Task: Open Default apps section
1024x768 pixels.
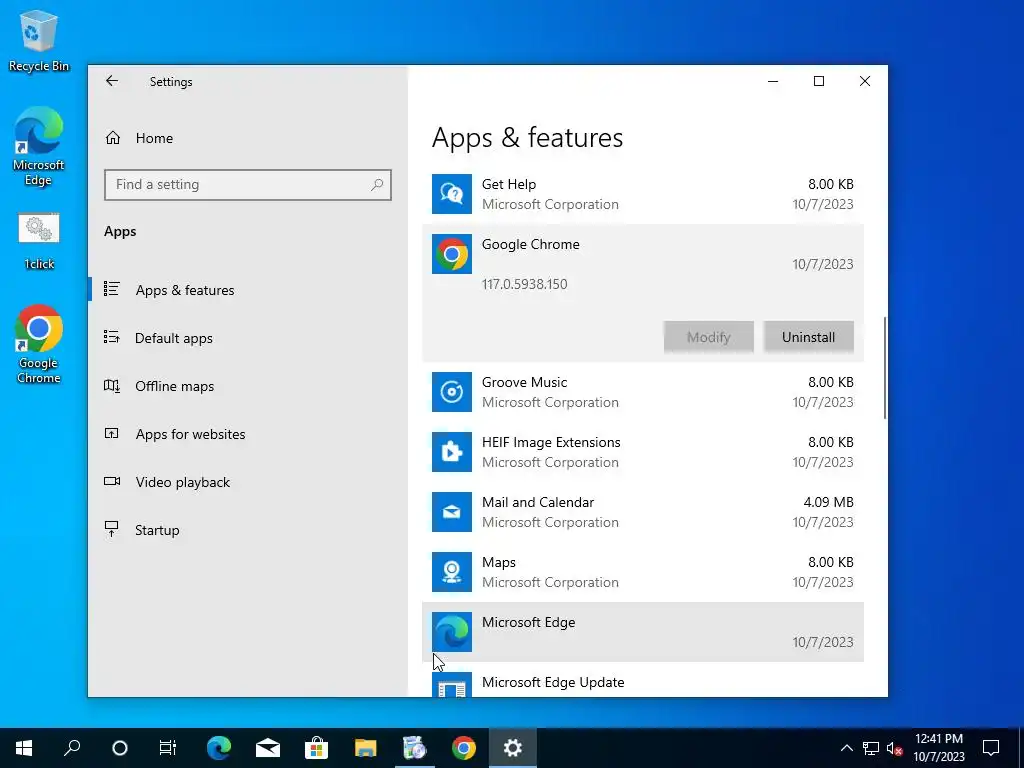Action: (x=174, y=338)
